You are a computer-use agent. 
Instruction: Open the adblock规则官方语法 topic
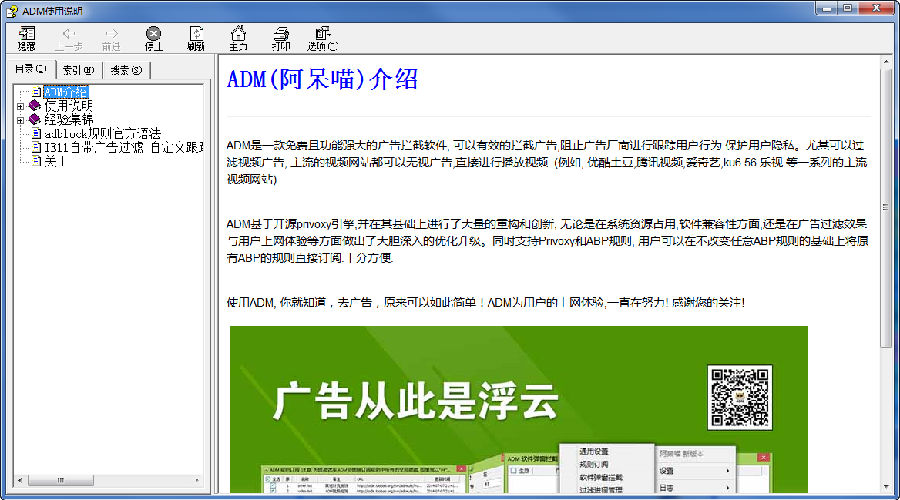pos(103,133)
